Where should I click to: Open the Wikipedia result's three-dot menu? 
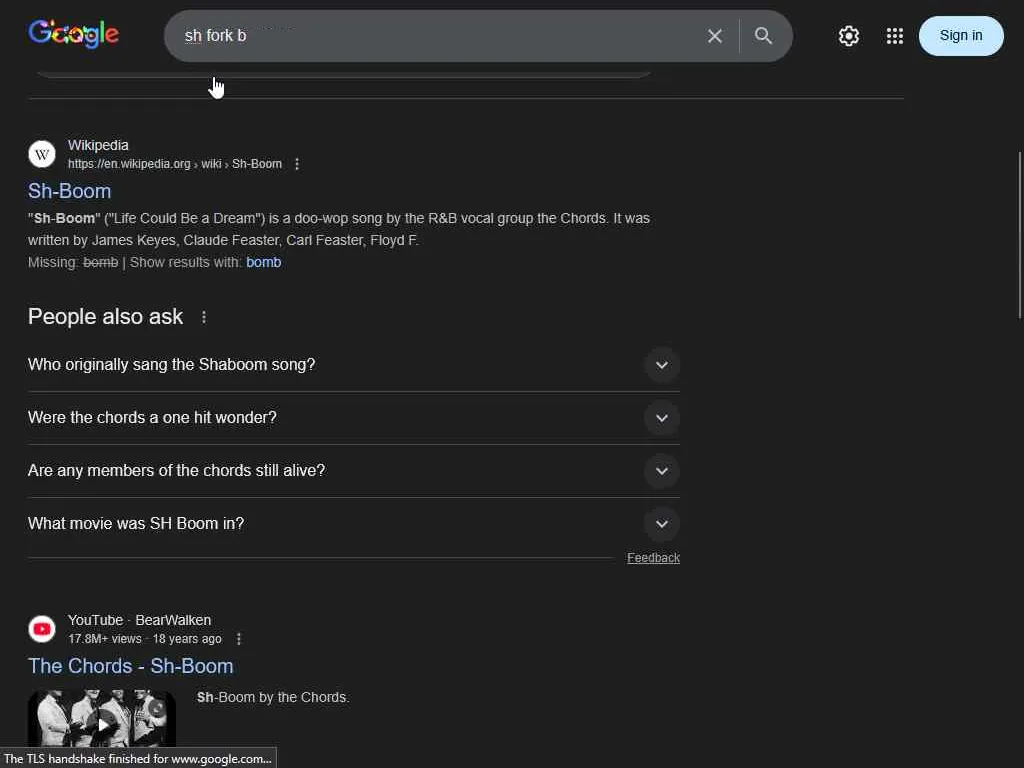coord(297,164)
